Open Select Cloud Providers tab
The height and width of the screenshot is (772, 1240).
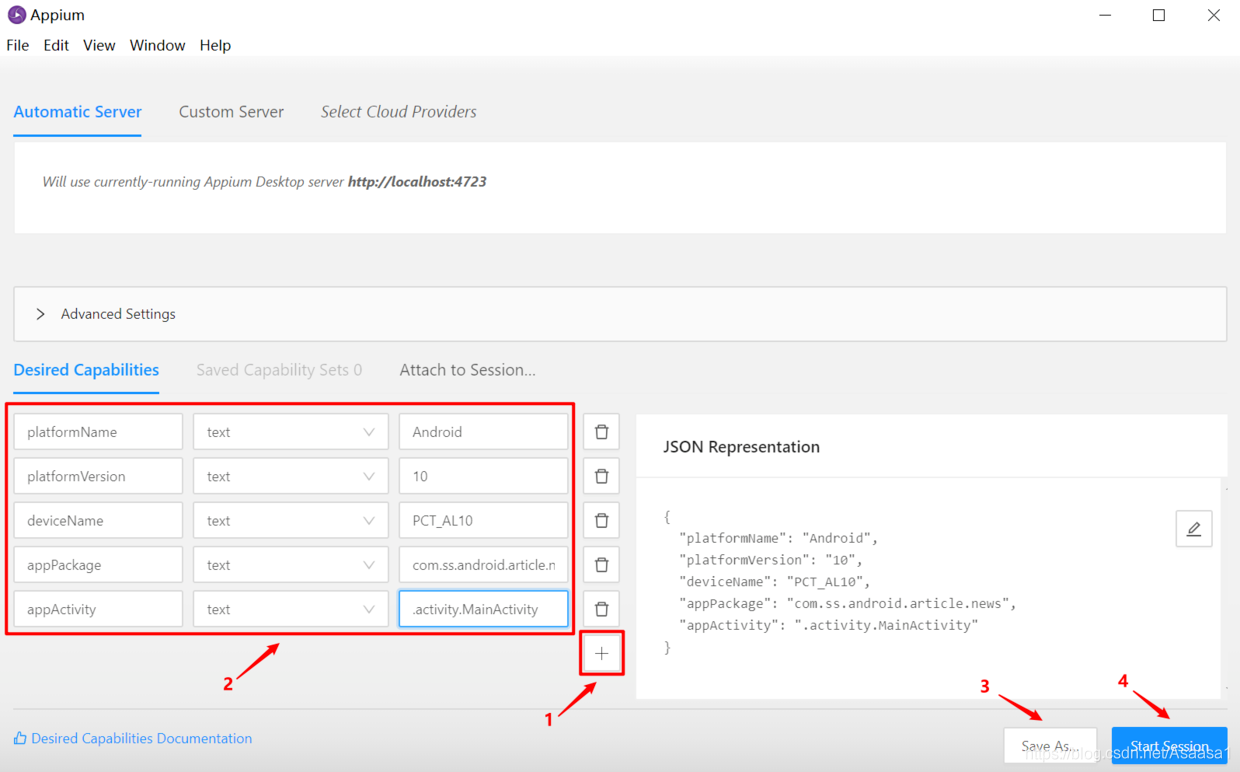[x=399, y=112]
